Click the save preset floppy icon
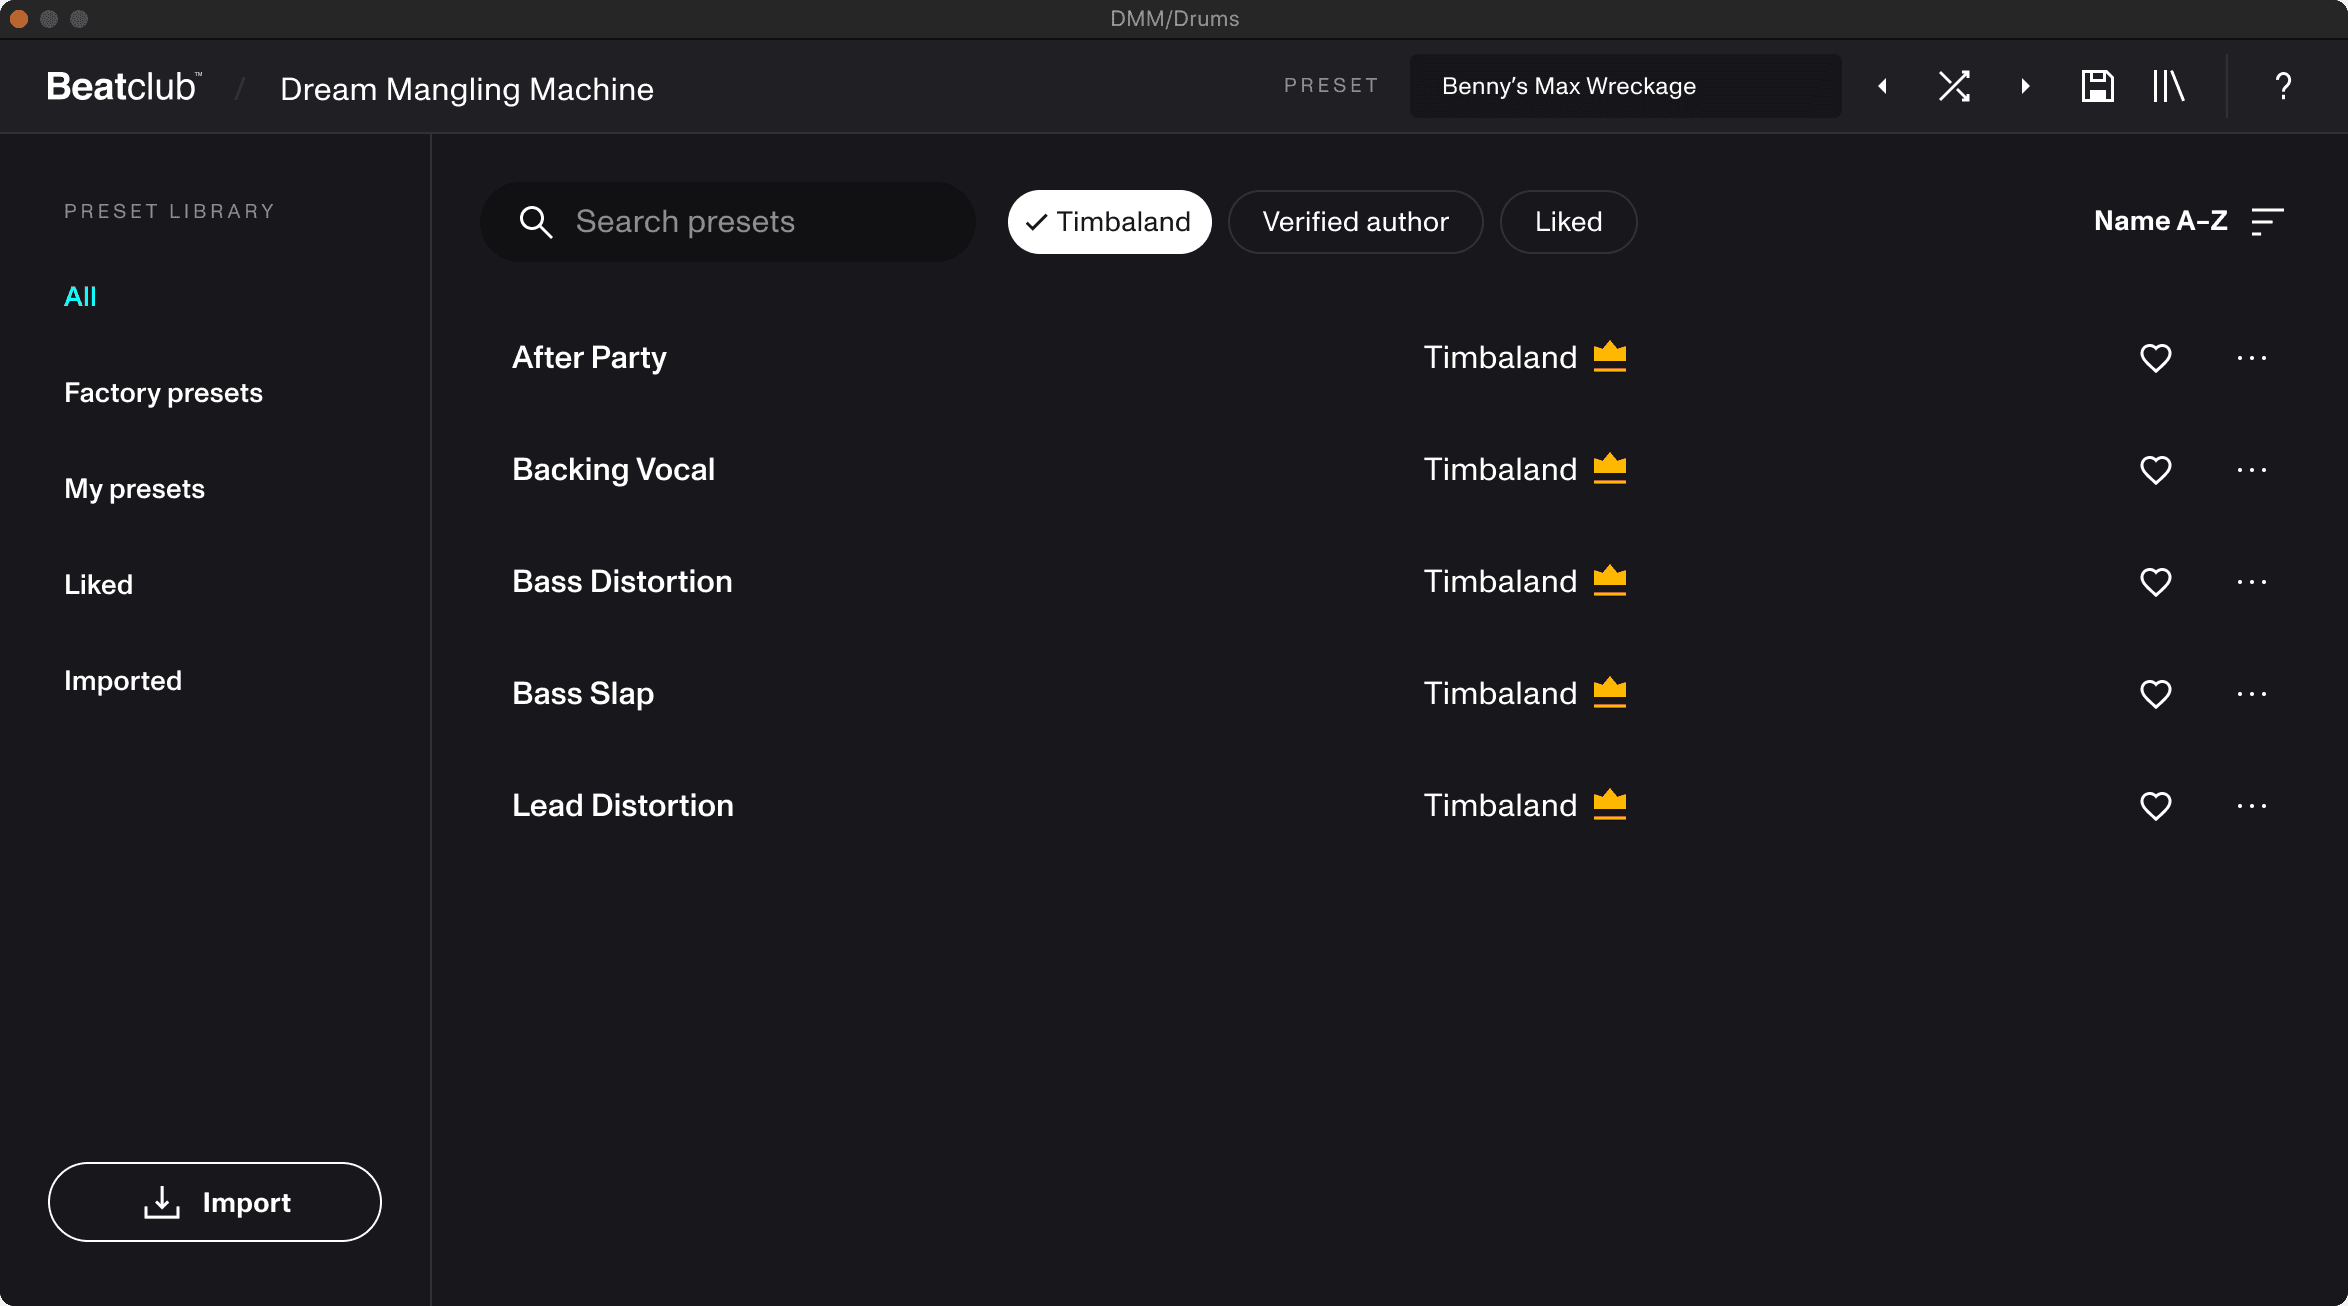This screenshot has width=2348, height=1306. [2097, 86]
